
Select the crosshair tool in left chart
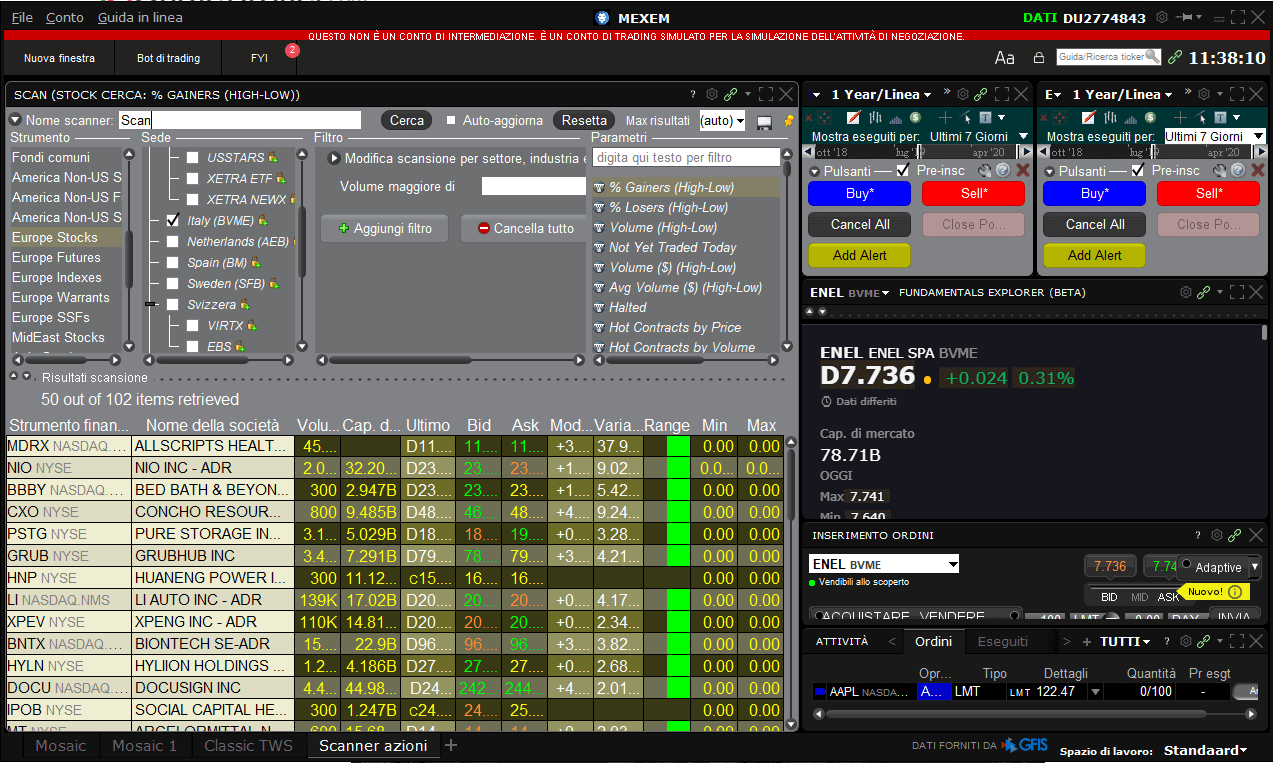pos(944,117)
